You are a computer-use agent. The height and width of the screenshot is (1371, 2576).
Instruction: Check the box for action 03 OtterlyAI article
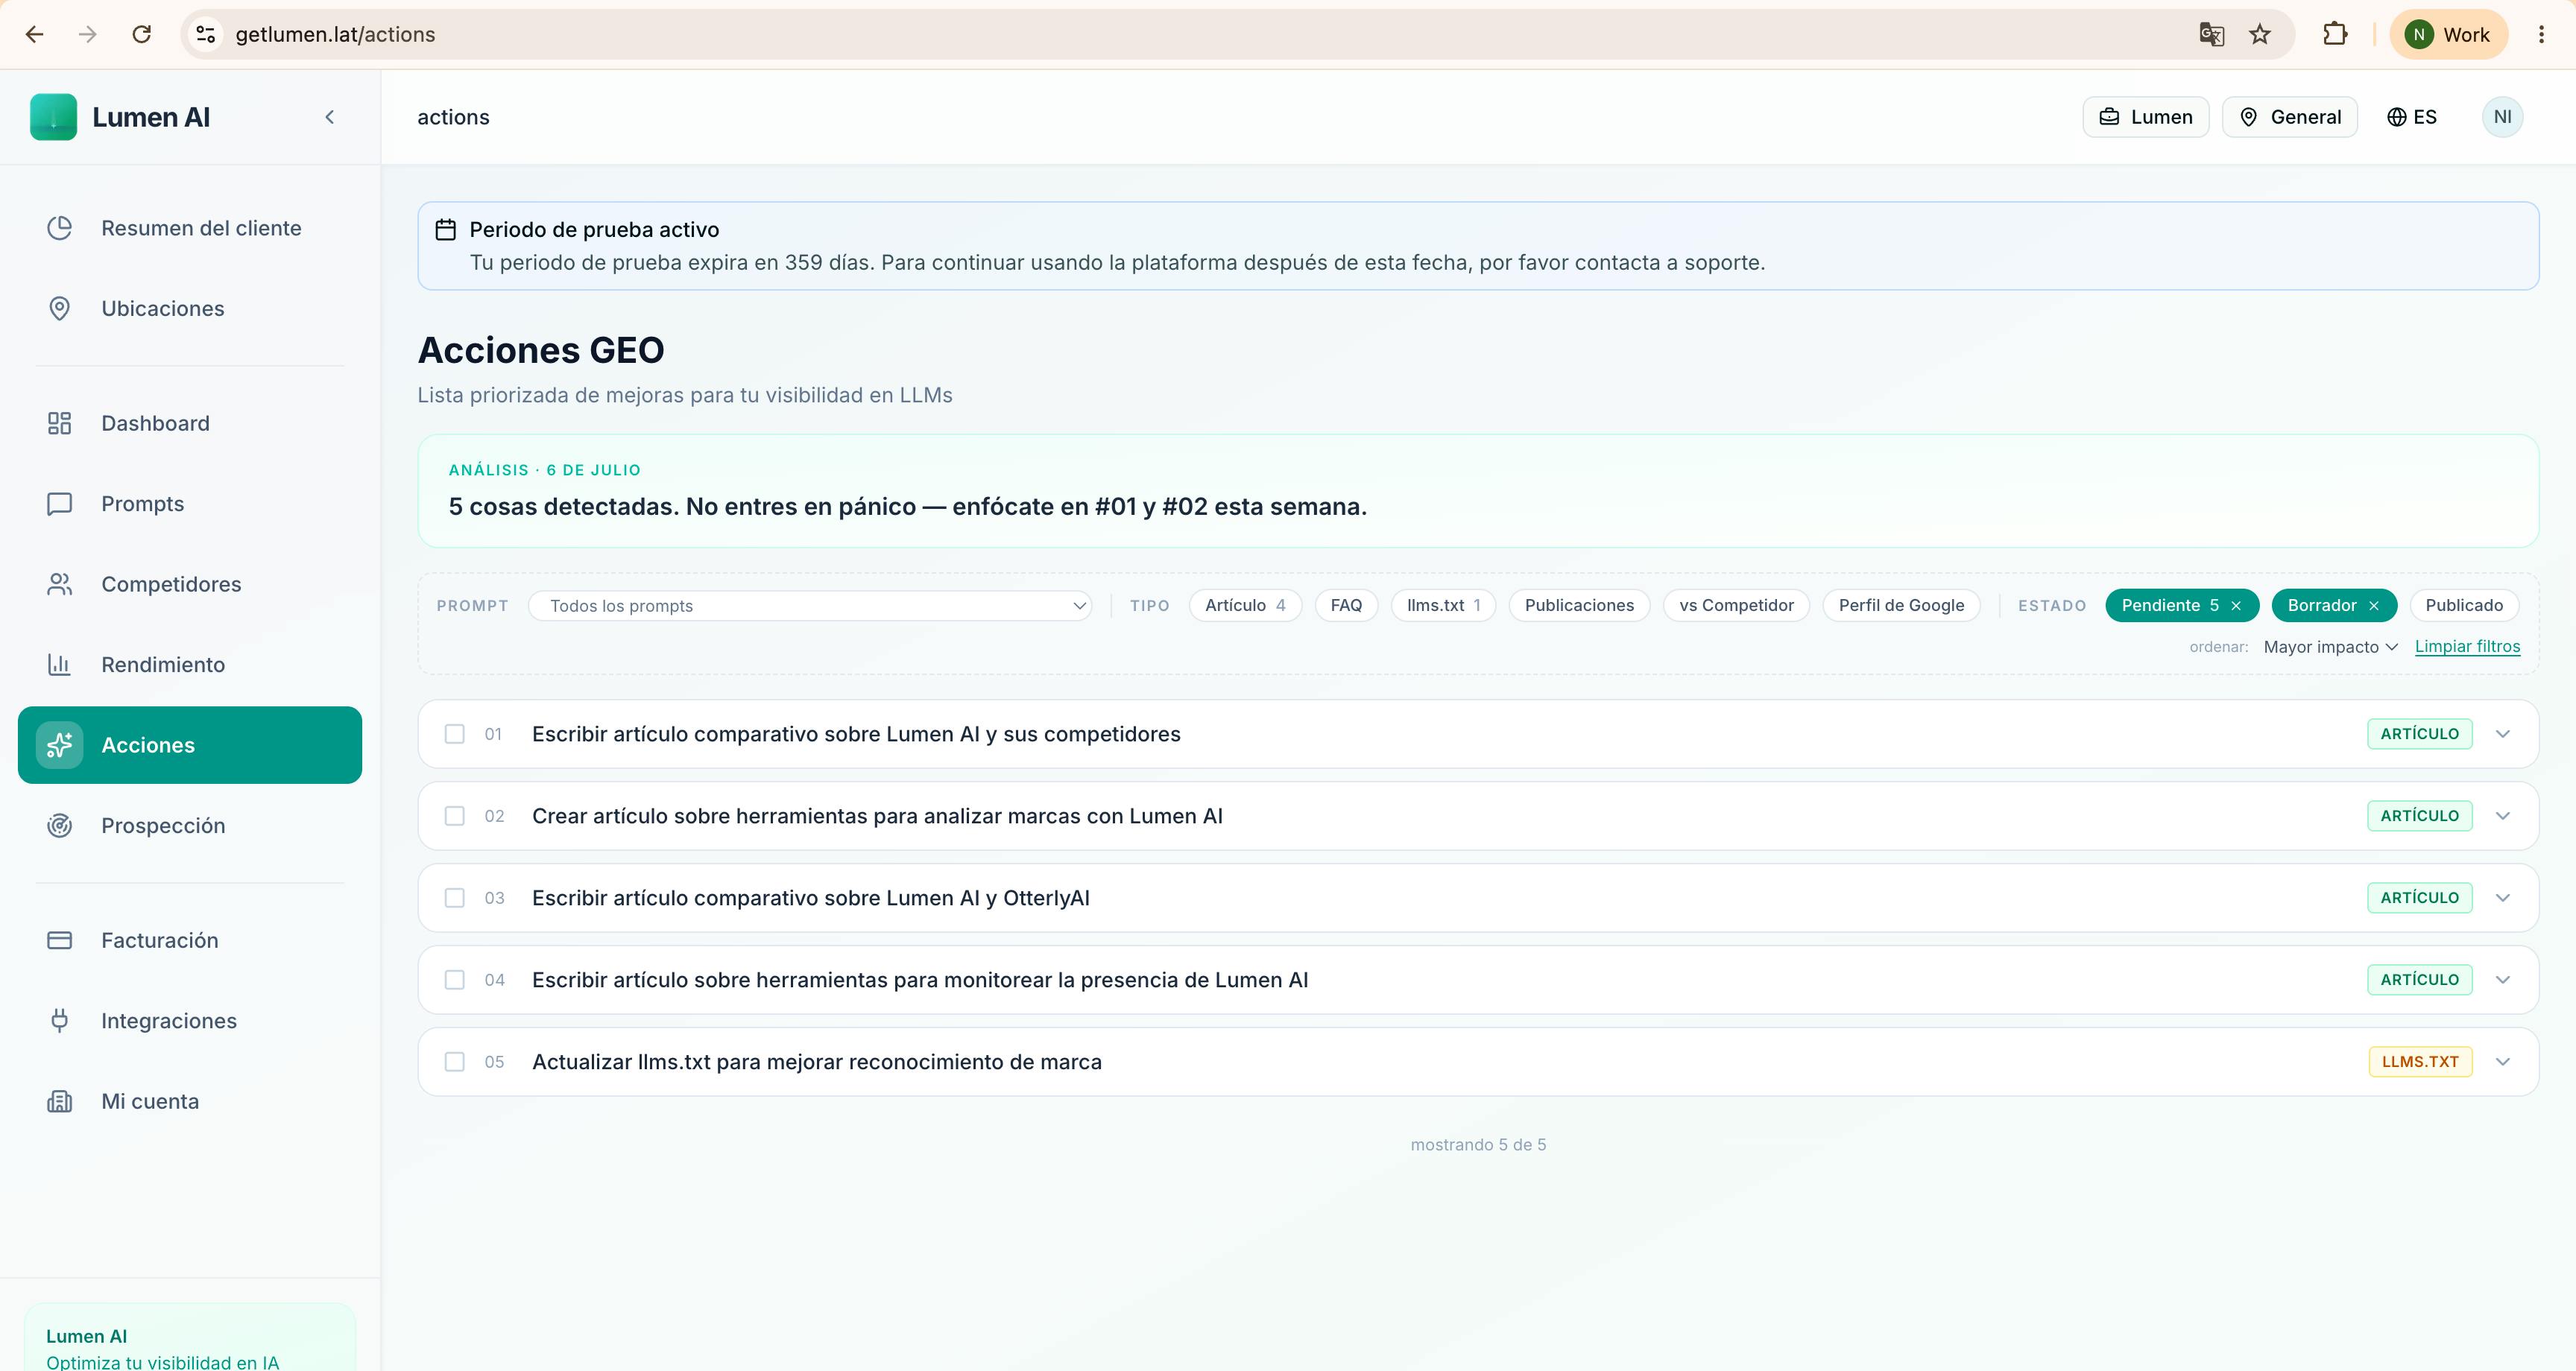click(x=455, y=898)
